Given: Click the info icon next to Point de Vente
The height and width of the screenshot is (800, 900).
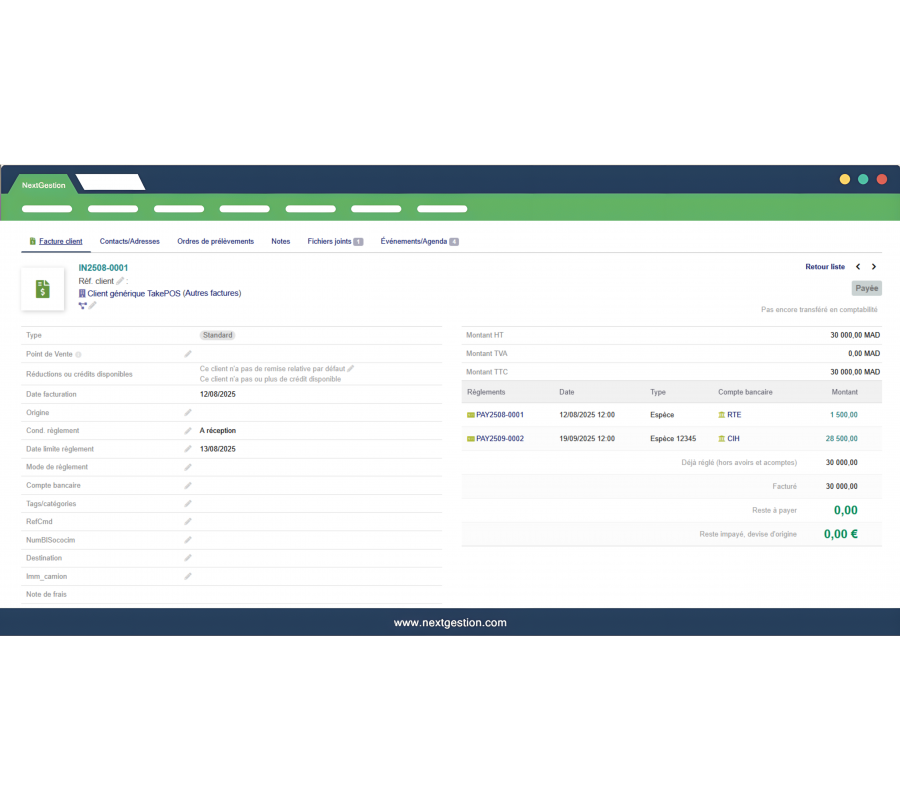Looking at the screenshot, I should pos(78,355).
